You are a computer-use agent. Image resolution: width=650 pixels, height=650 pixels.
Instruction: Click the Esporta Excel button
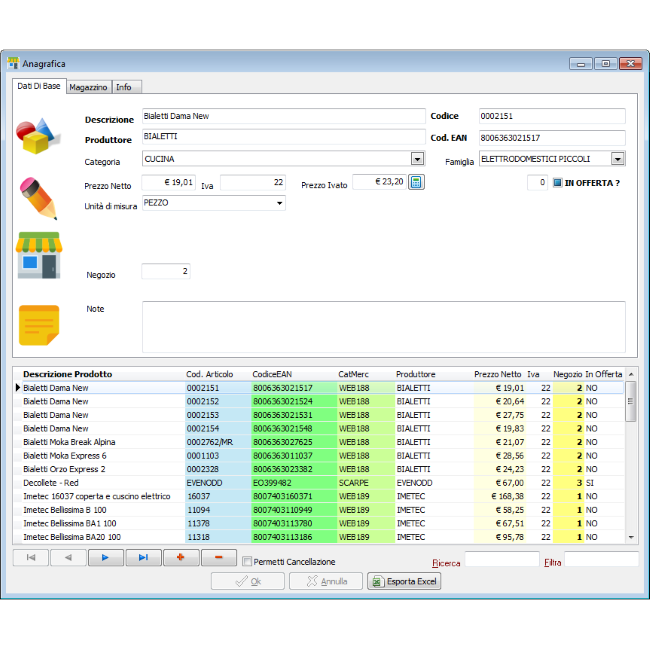coord(404,581)
